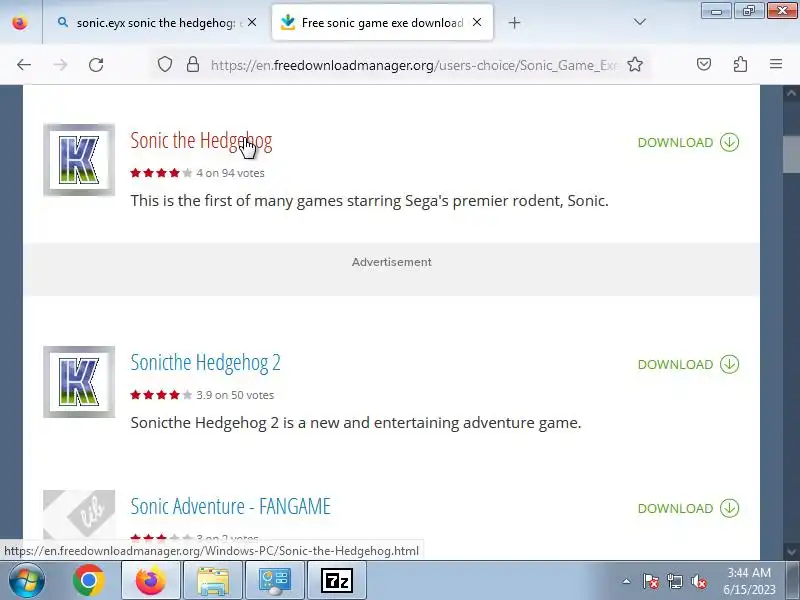The height and width of the screenshot is (600, 800).
Task: Download Sonic Adventure - FANGAME
Action: pos(688,508)
